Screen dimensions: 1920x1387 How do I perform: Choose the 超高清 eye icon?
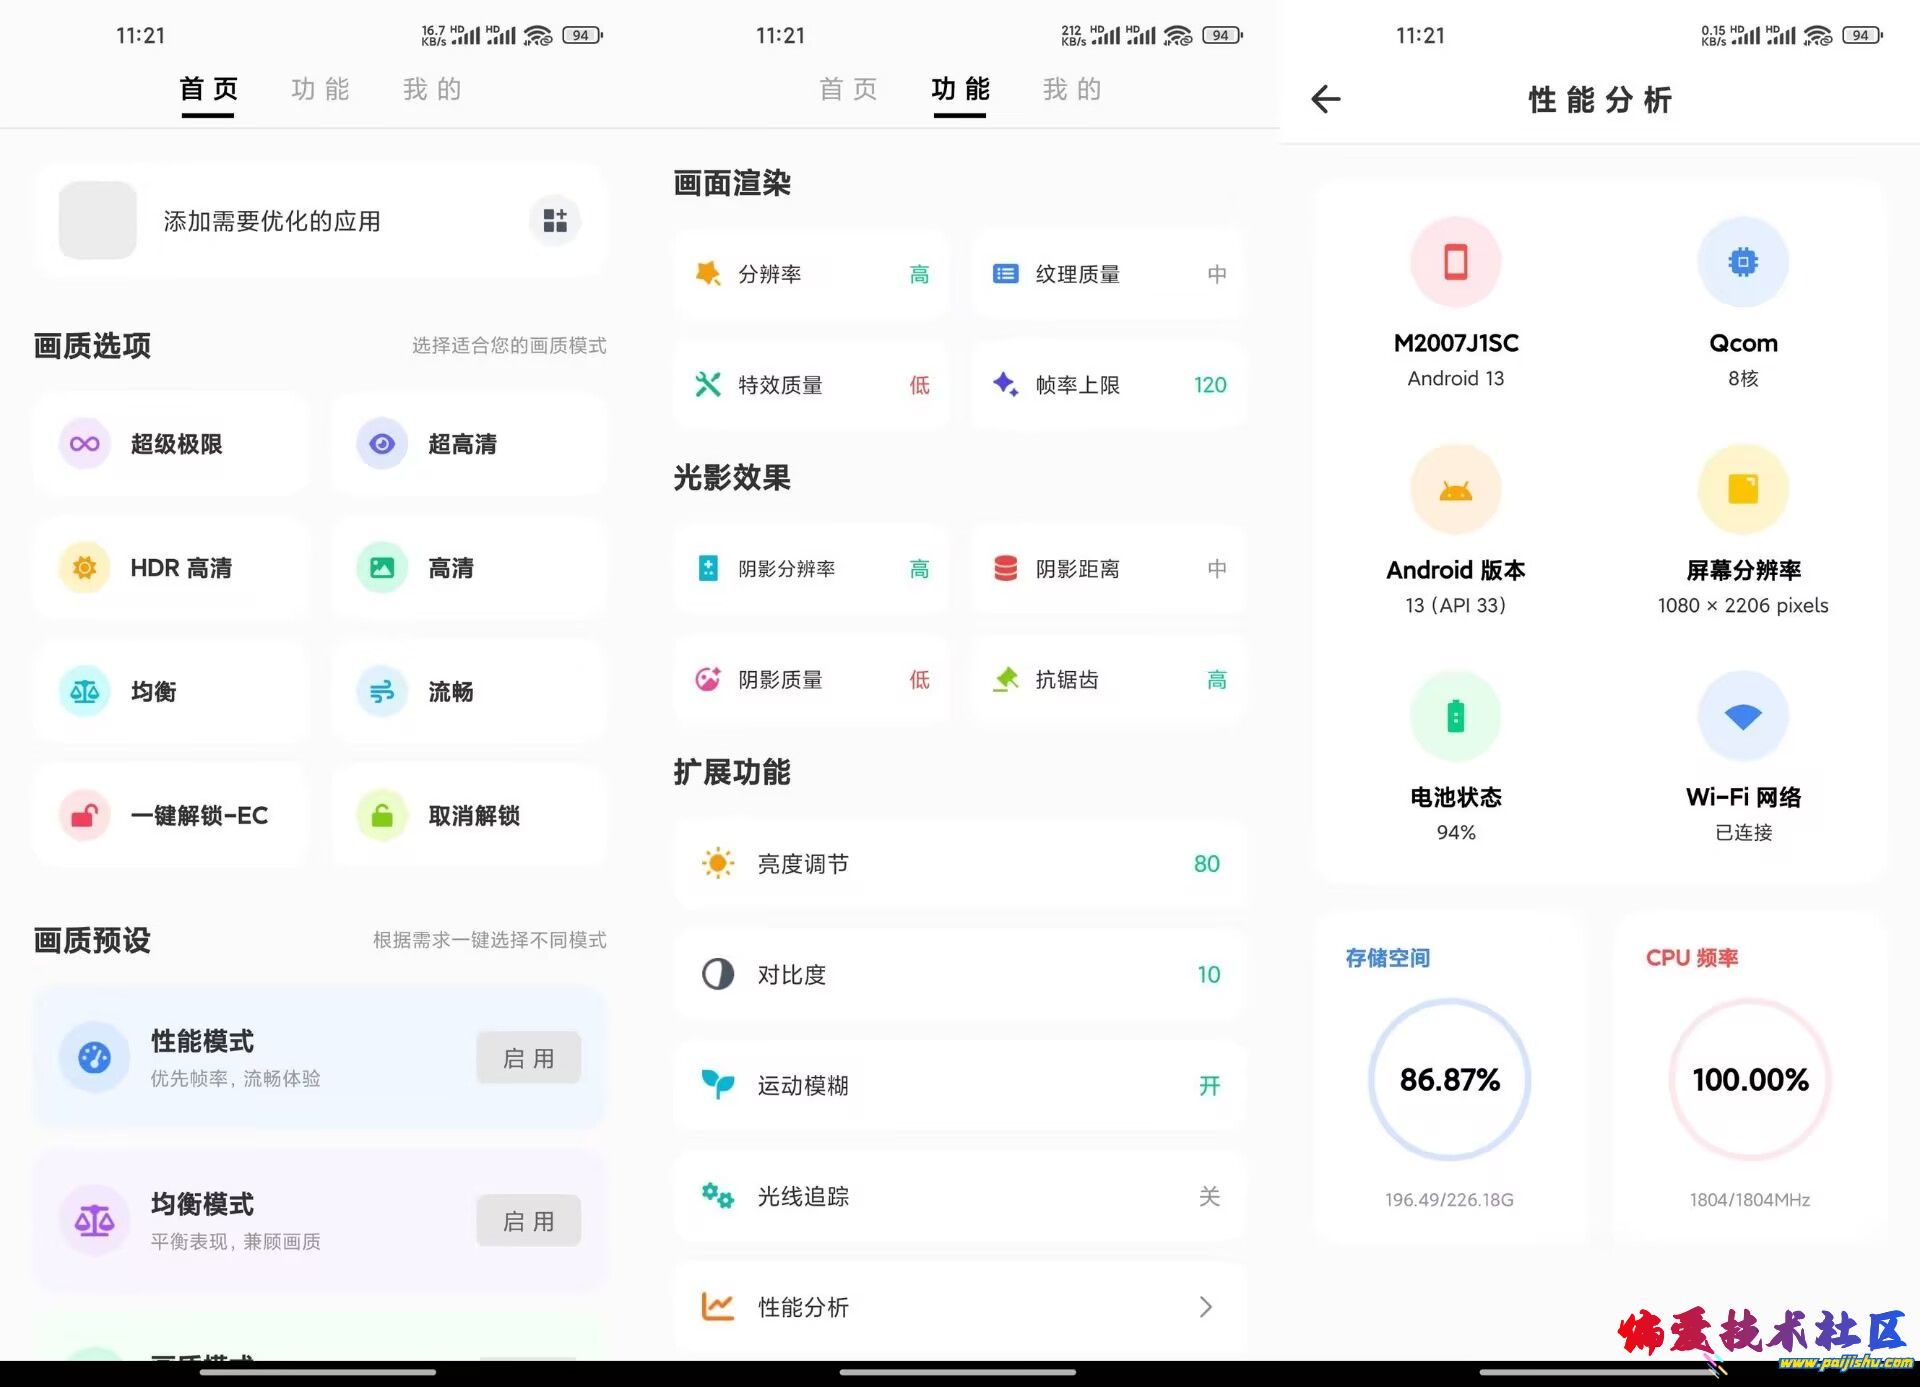[x=382, y=444]
